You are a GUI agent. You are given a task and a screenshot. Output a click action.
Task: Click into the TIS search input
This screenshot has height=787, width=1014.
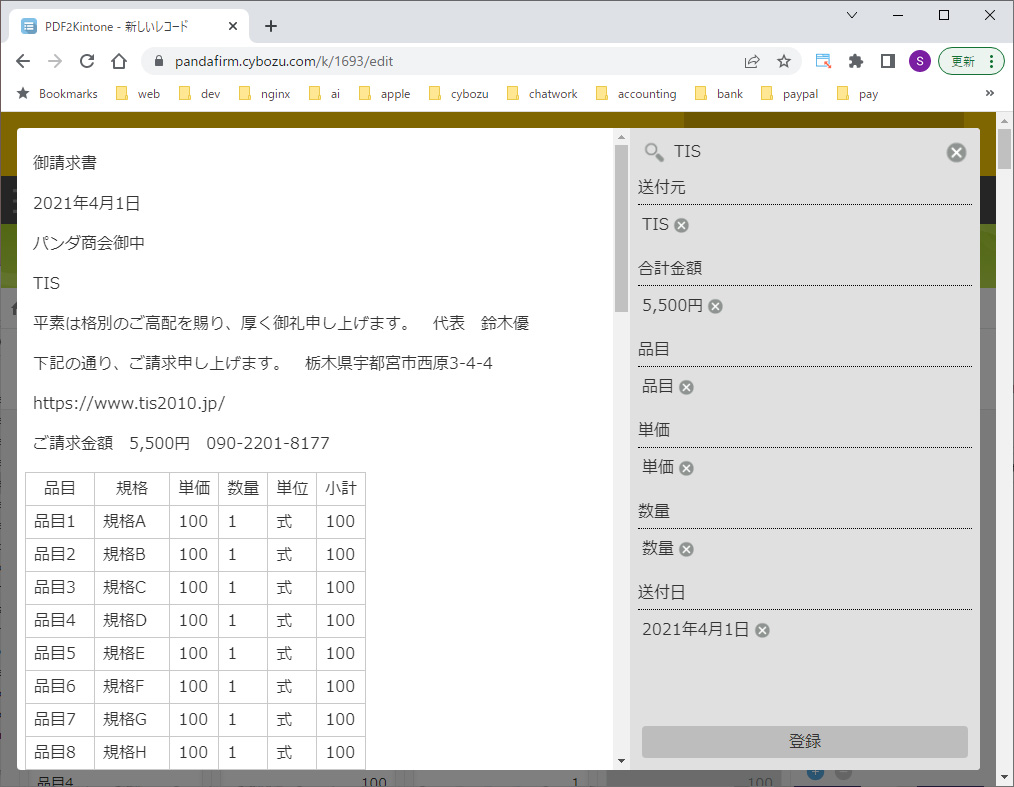point(800,152)
